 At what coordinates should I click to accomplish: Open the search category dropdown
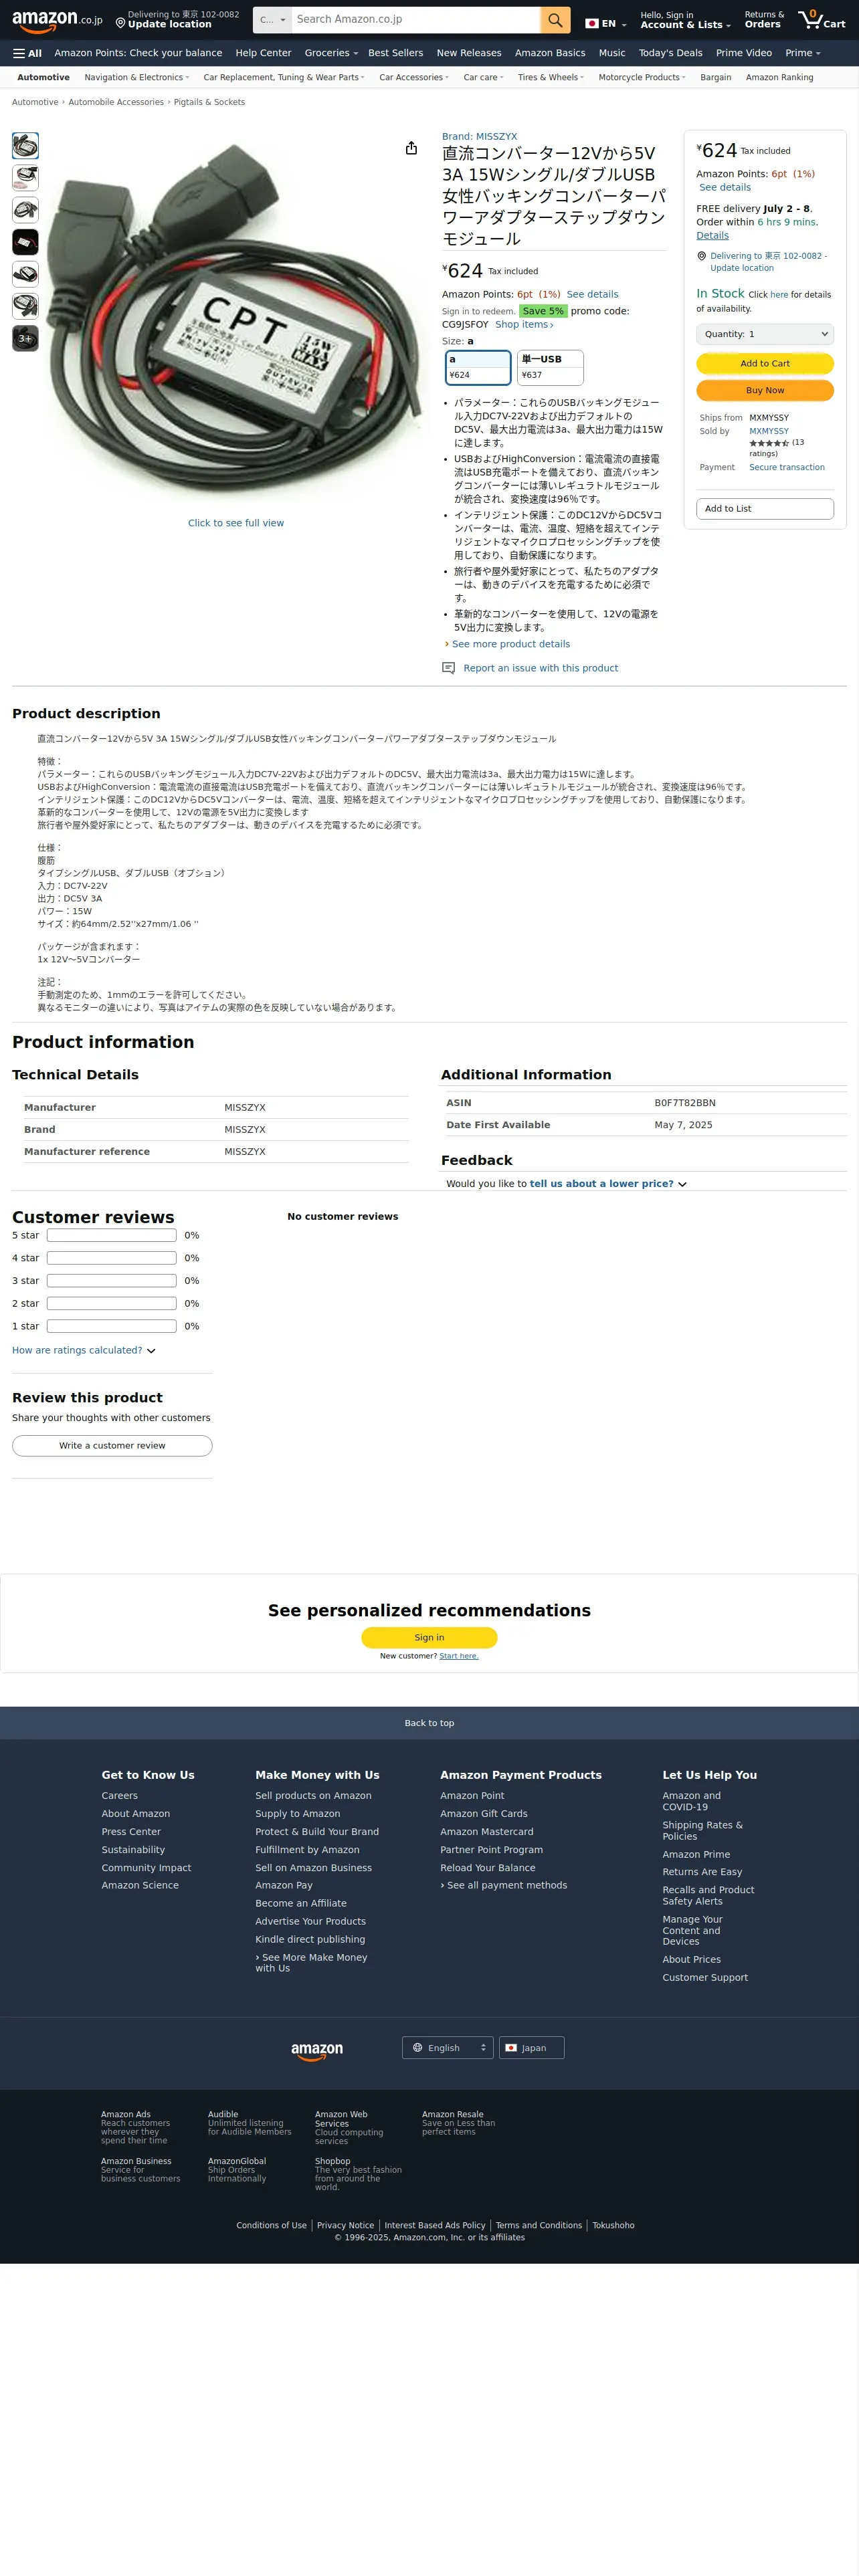click(272, 19)
